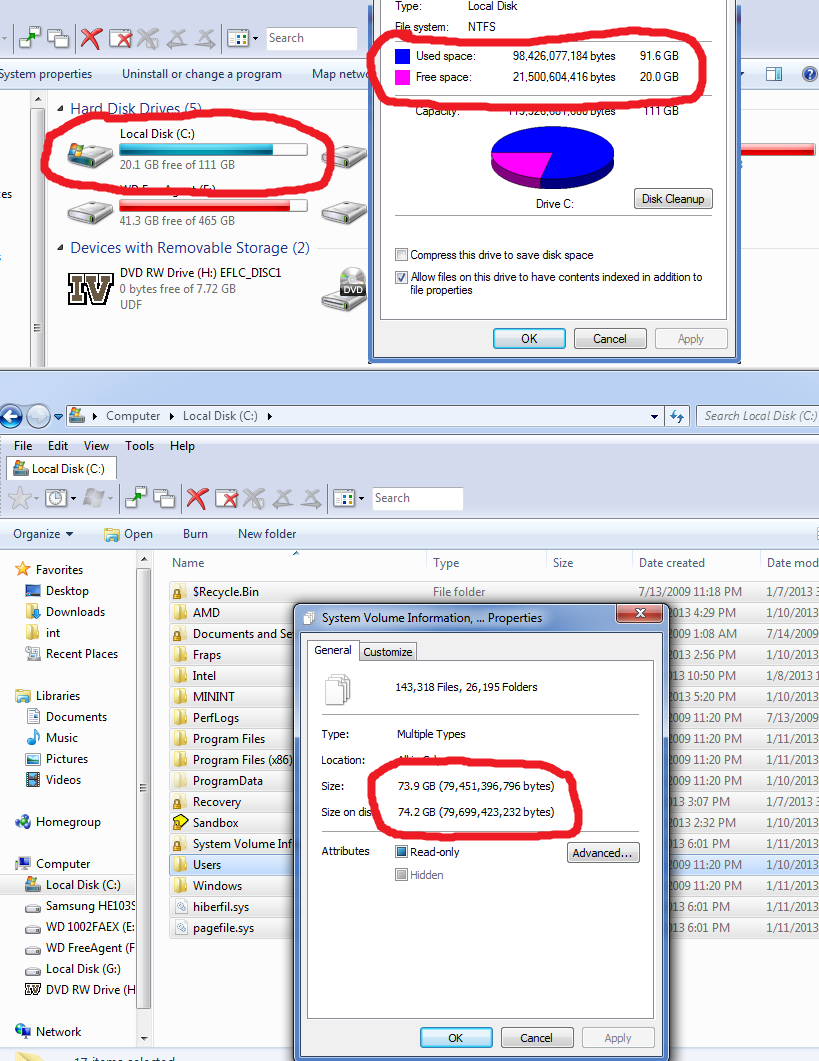Open the recent pages arrow next to Forward button
The width and height of the screenshot is (819, 1061).
click(59, 416)
